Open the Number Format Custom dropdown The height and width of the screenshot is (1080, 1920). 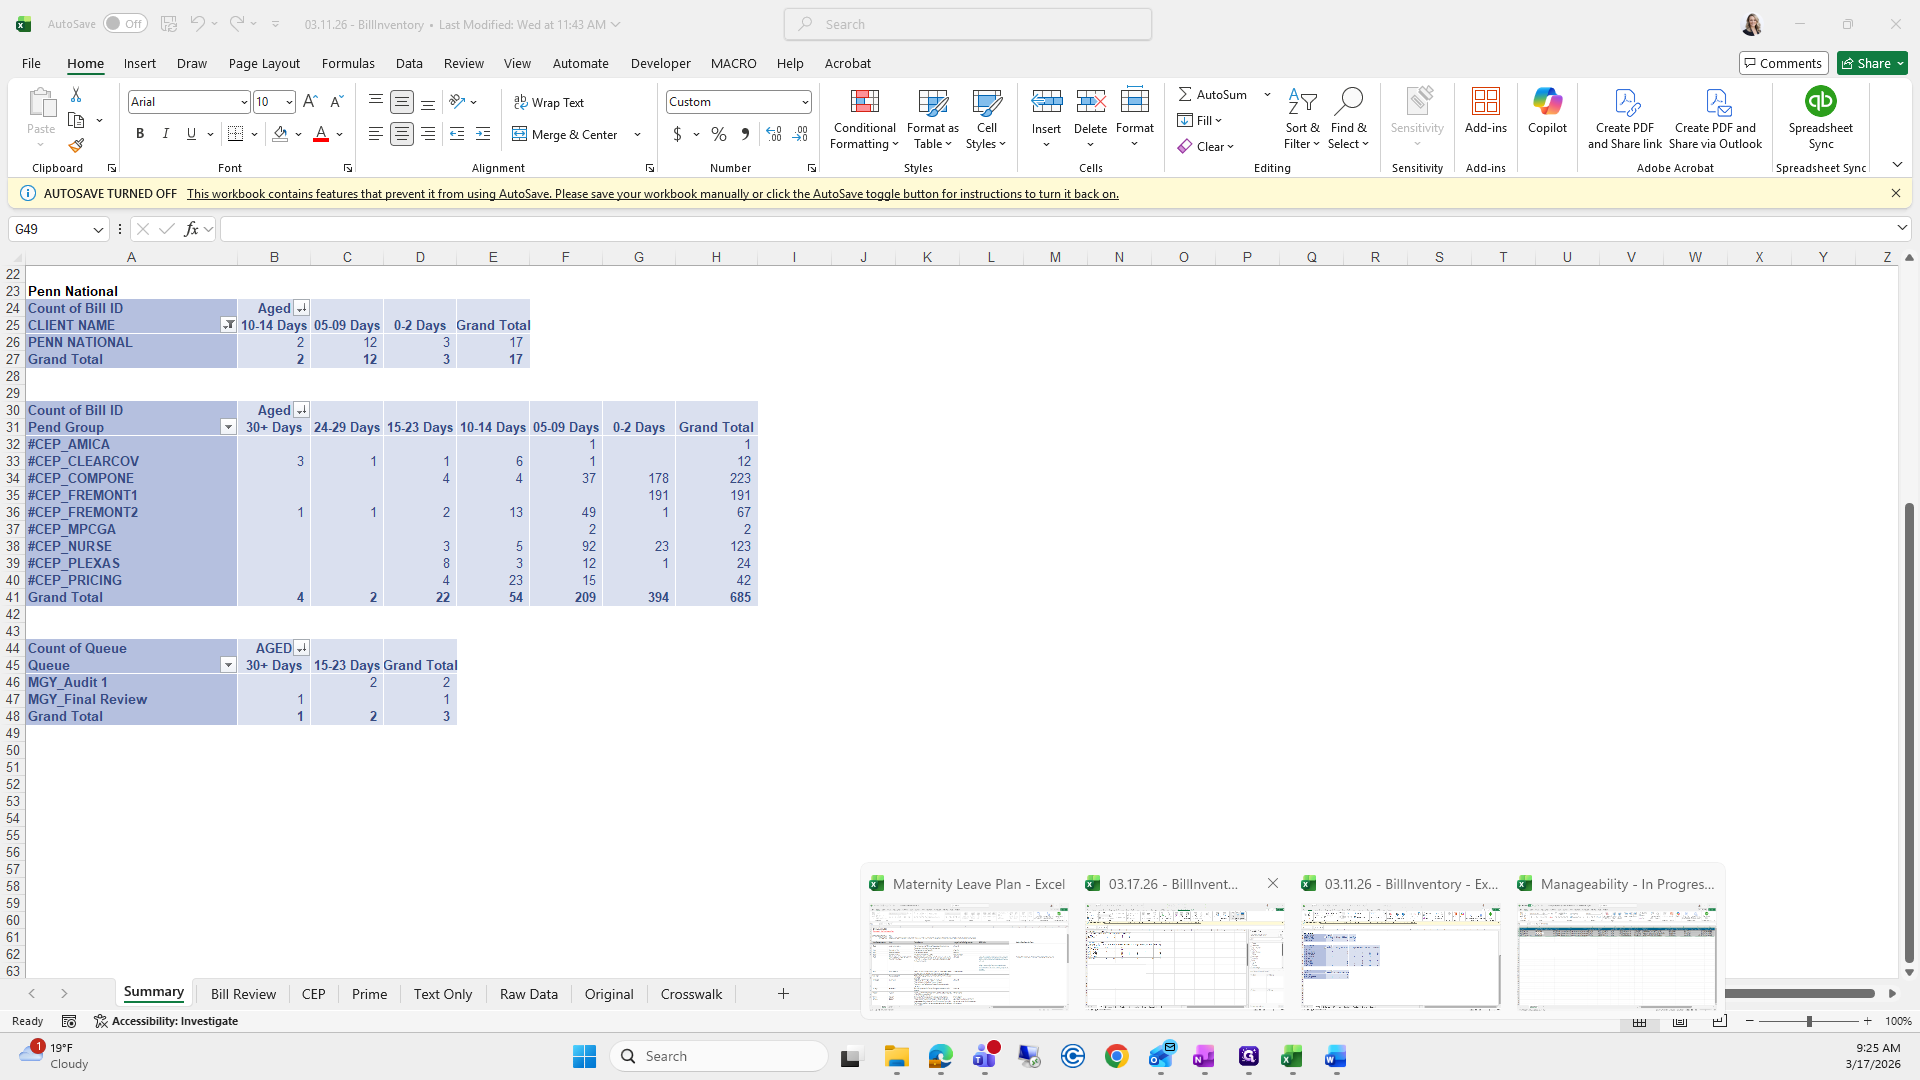tap(805, 102)
